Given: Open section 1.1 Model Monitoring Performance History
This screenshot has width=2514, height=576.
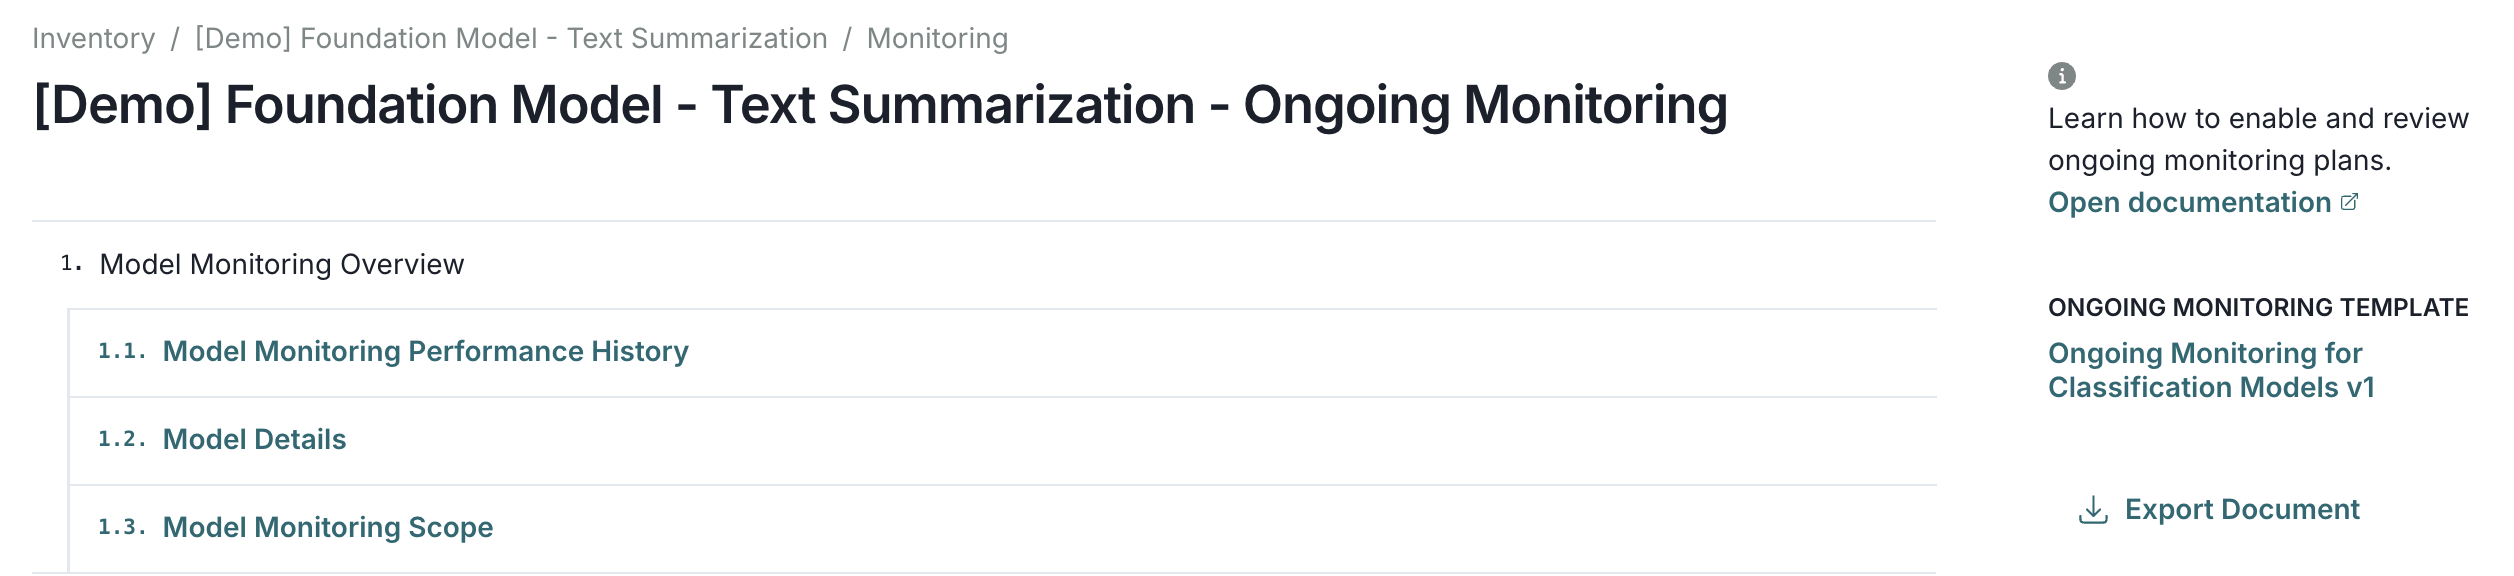Looking at the screenshot, I should click(x=426, y=351).
